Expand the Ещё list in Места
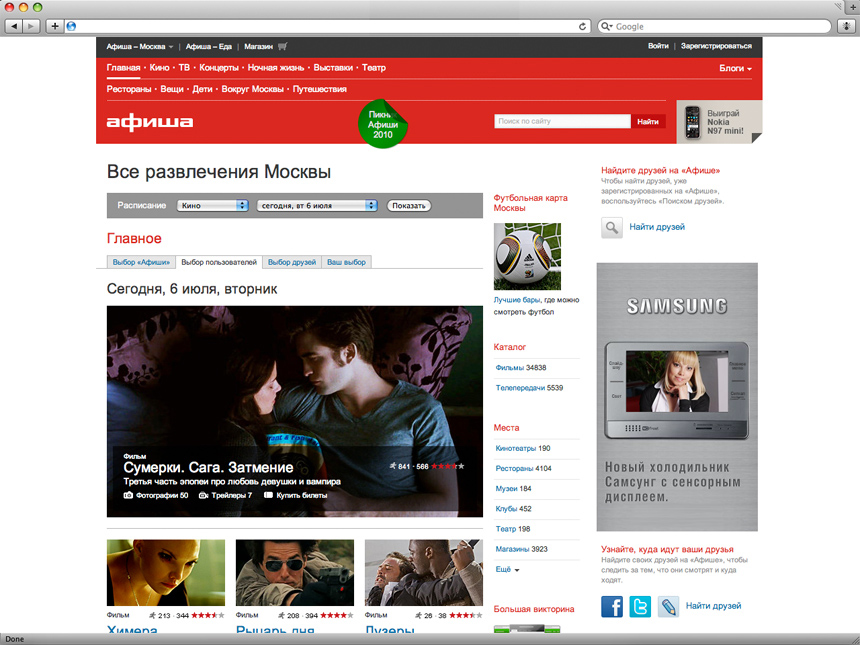This screenshot has width=860, height=645. point(507,569)
